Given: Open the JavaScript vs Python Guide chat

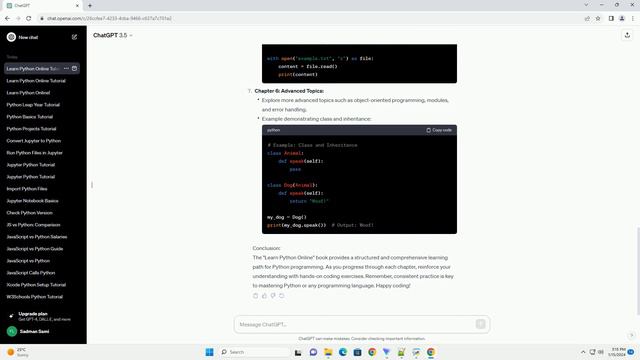Looking at the screenshot, I should 35,249.
